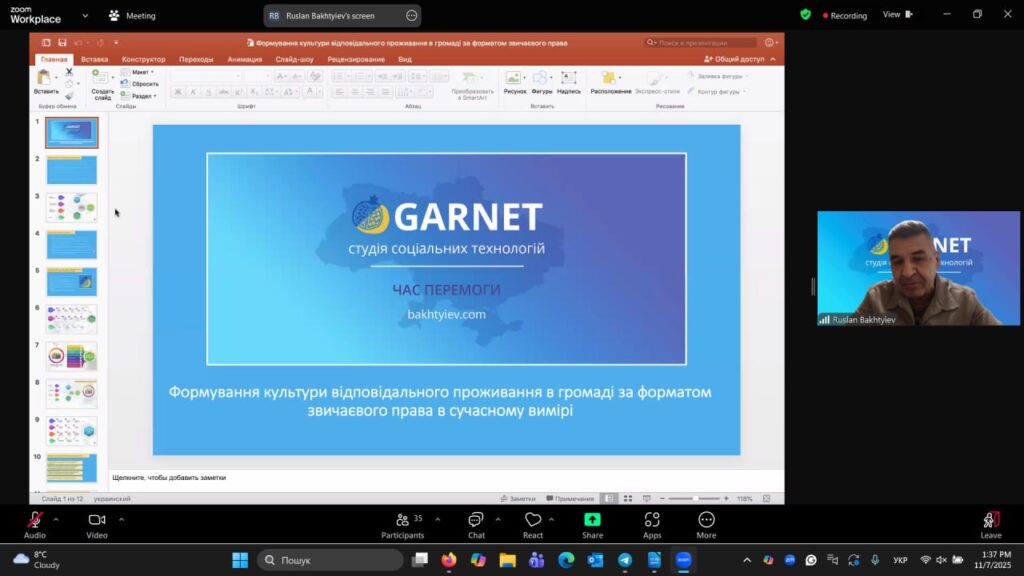
Task: Toggle the camera with the Video button
Action: [x=97, y=520]
